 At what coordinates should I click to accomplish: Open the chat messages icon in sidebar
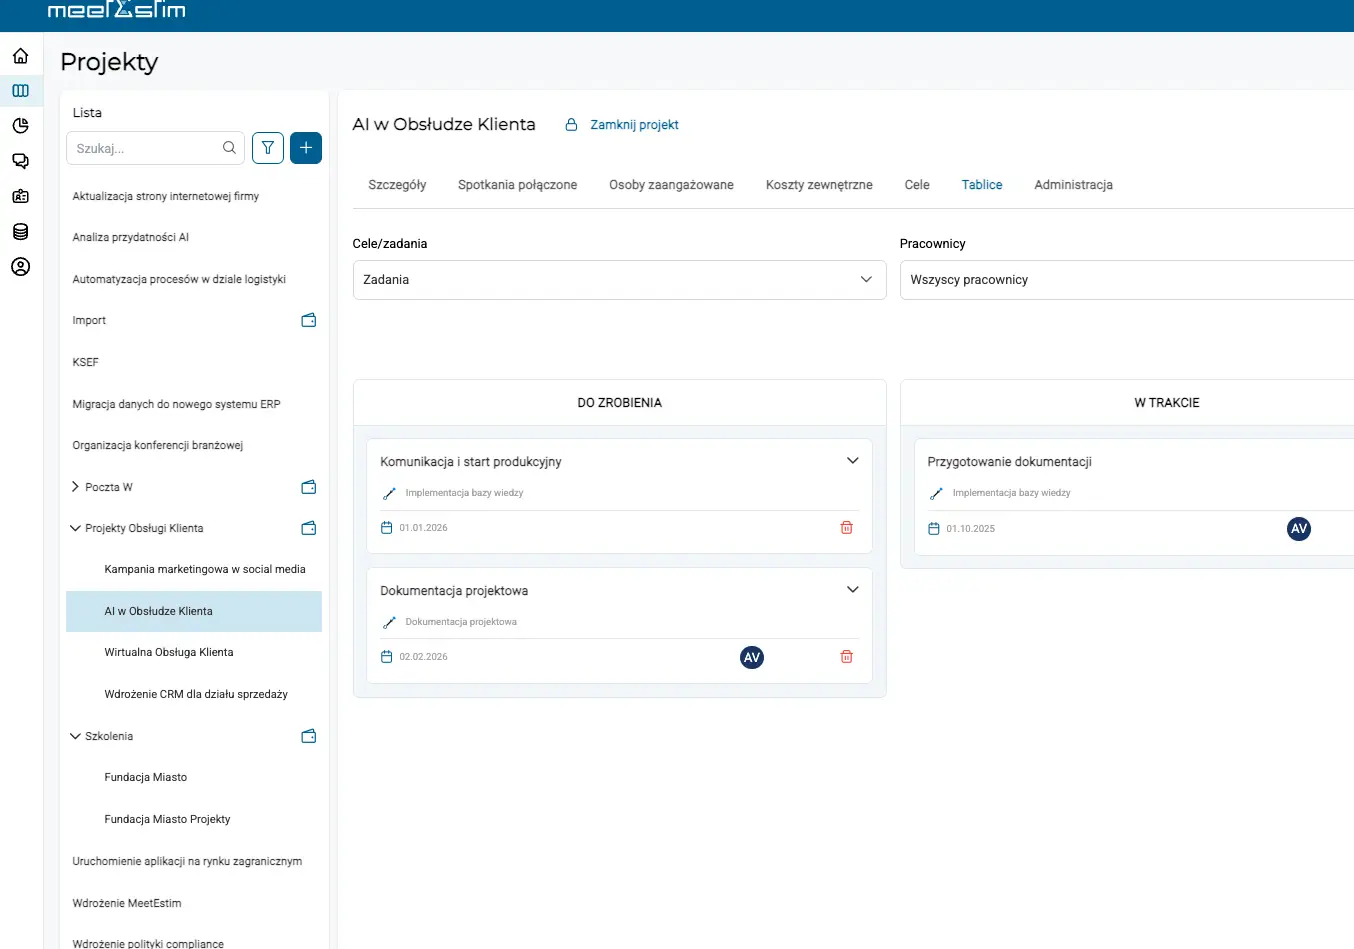20,161
